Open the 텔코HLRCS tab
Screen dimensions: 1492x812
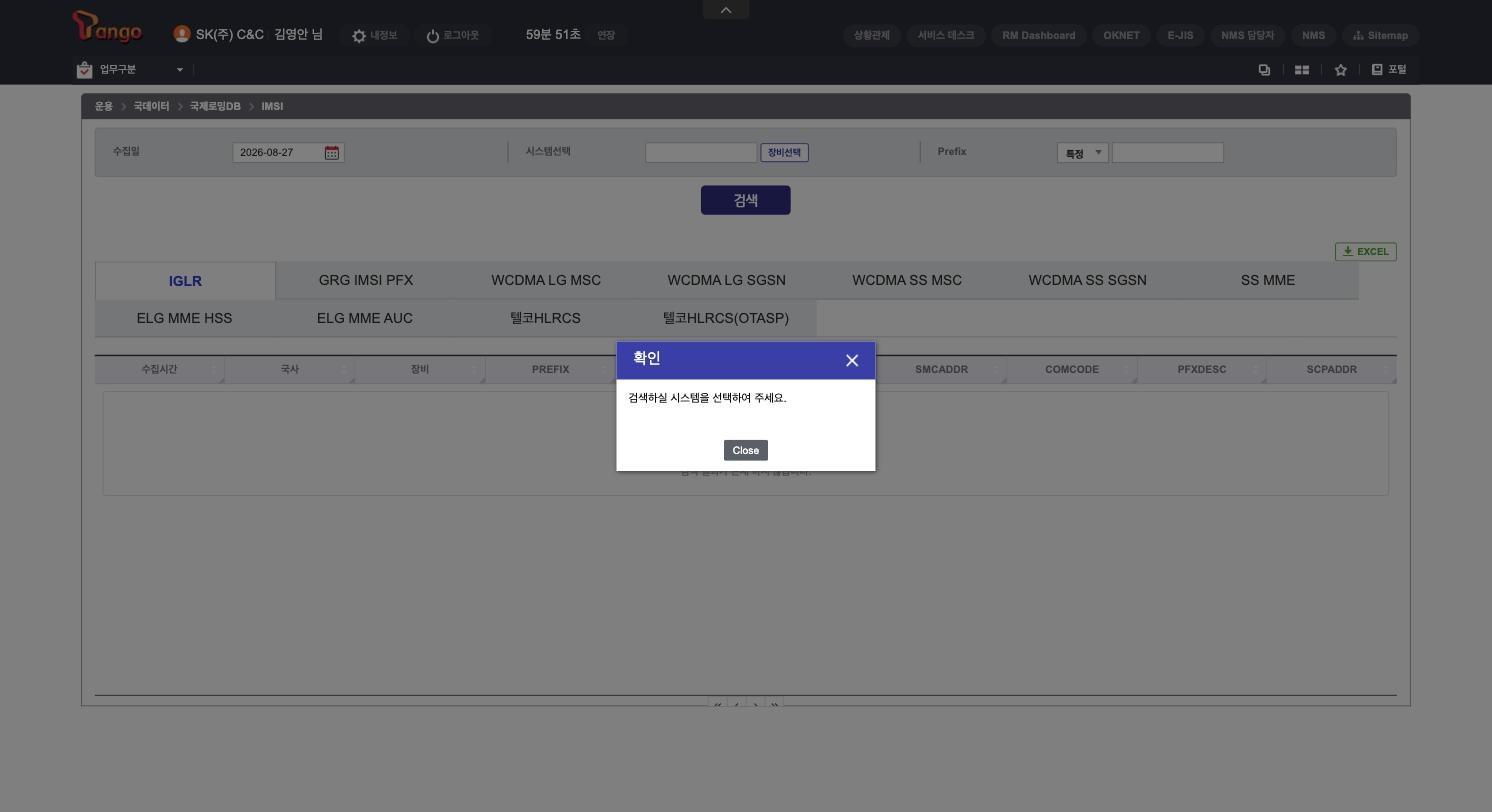(x=545, y=319)
